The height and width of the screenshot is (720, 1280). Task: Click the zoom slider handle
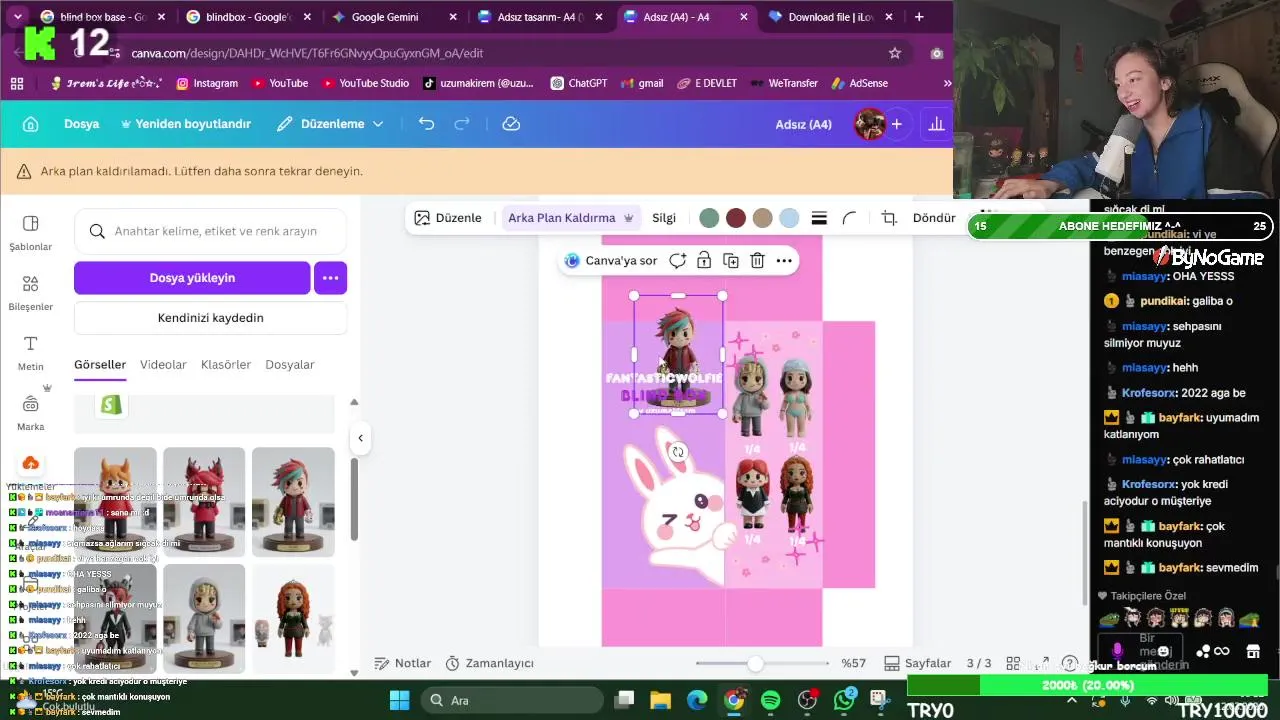(756, 663)
